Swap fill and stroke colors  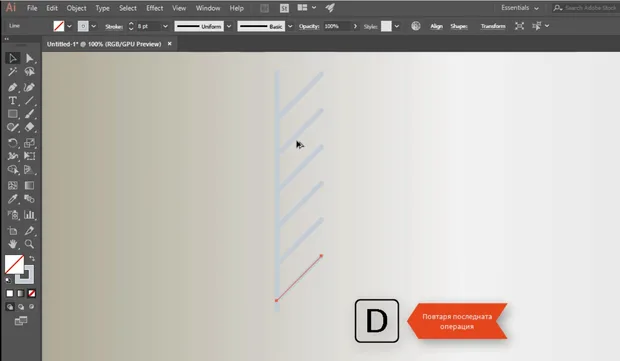(x=32, y=259)
